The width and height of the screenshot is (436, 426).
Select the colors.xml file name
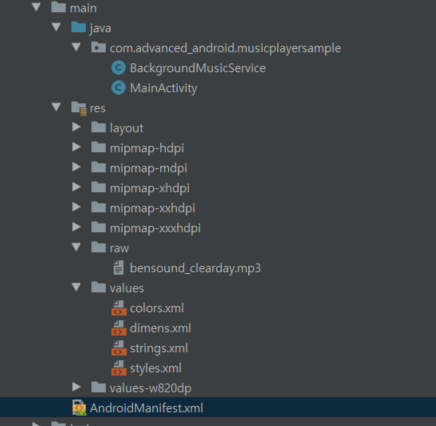pos(157,308)
